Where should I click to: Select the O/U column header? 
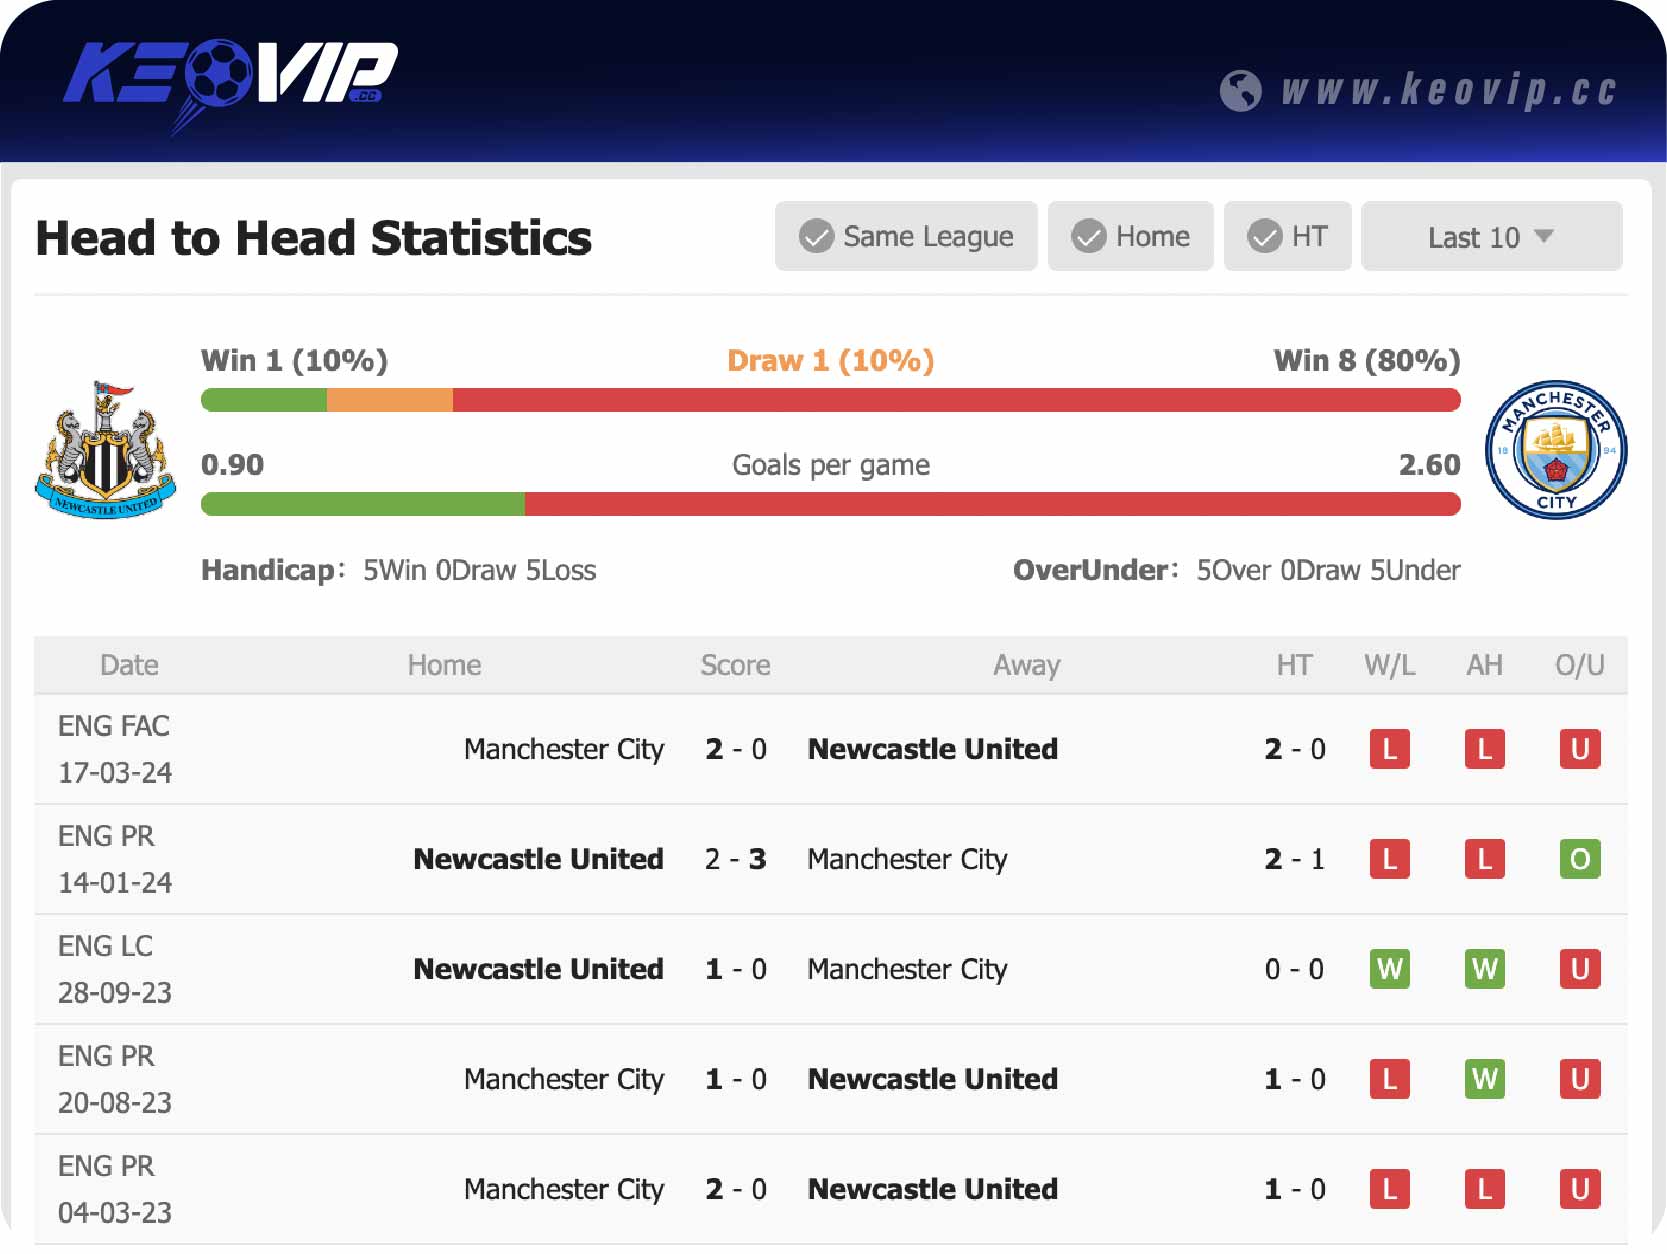pos(1581,664)
